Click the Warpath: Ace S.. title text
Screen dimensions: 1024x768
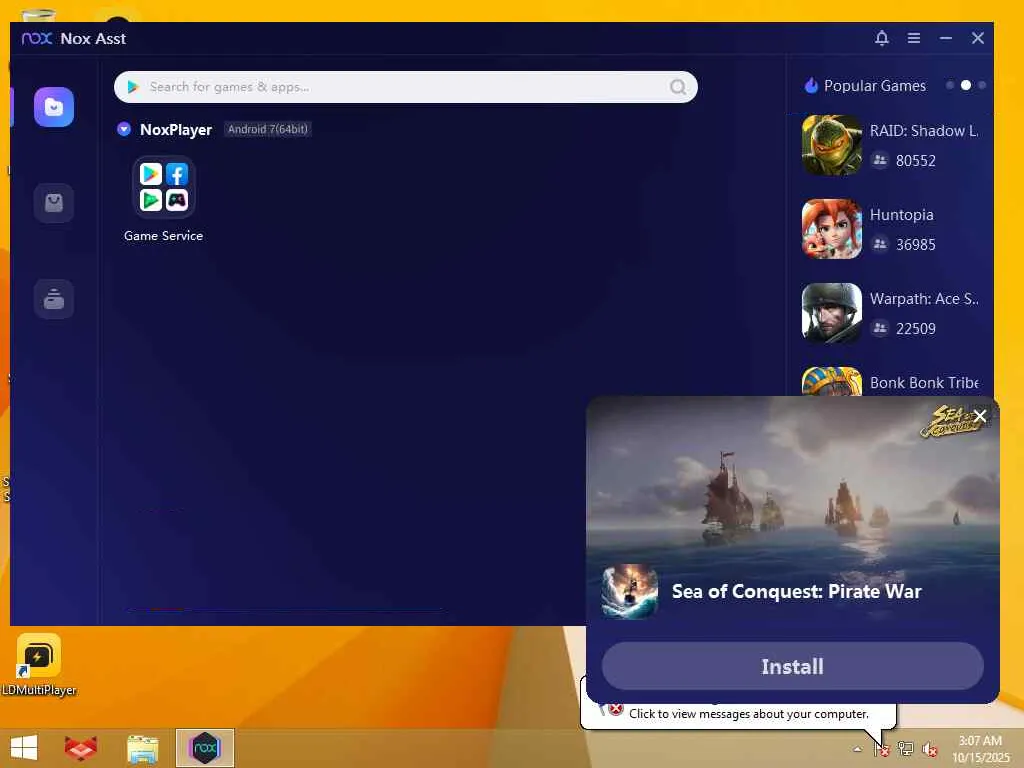[x=924, y=299]
